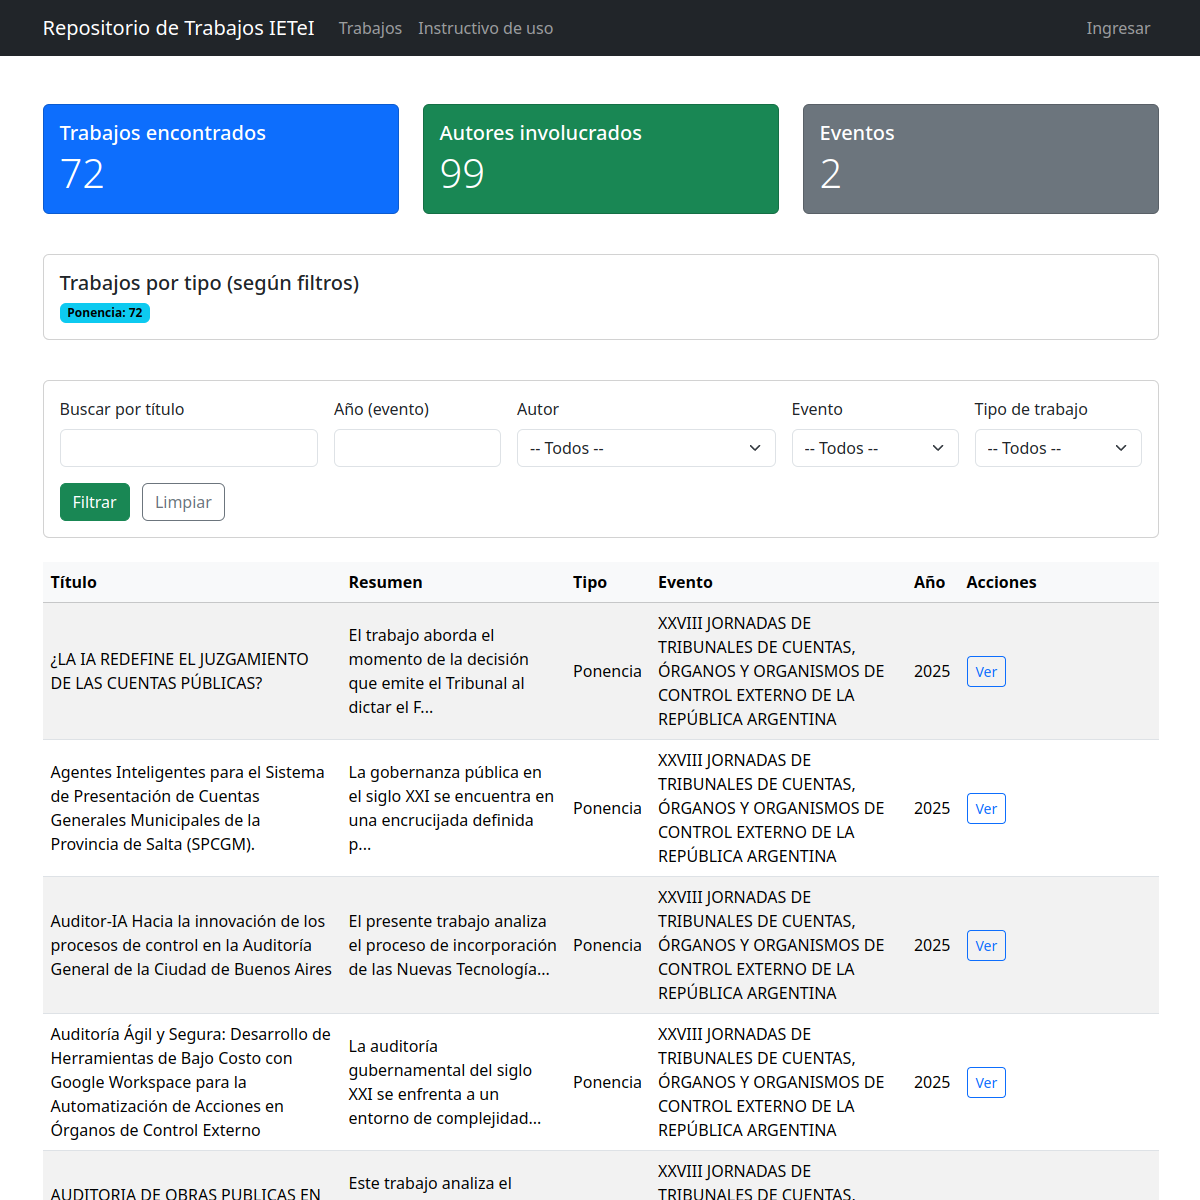Viewport: 1200px width, 1200px height.
Task: Click title Auditor-IA Hacia la innovación
Action: (191, 945)
